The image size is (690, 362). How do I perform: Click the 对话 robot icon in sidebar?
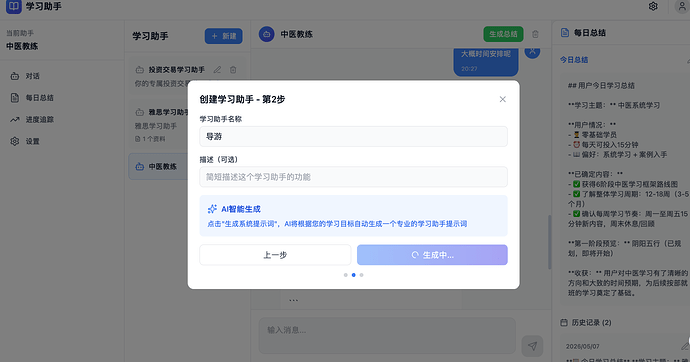[x=15, y=76]
